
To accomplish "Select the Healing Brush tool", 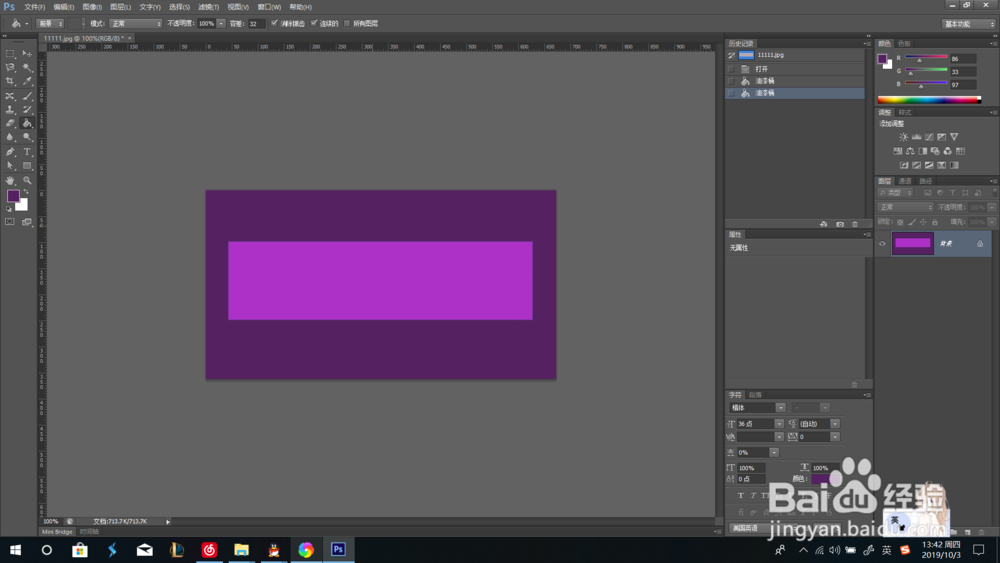I will coord(10,96).
